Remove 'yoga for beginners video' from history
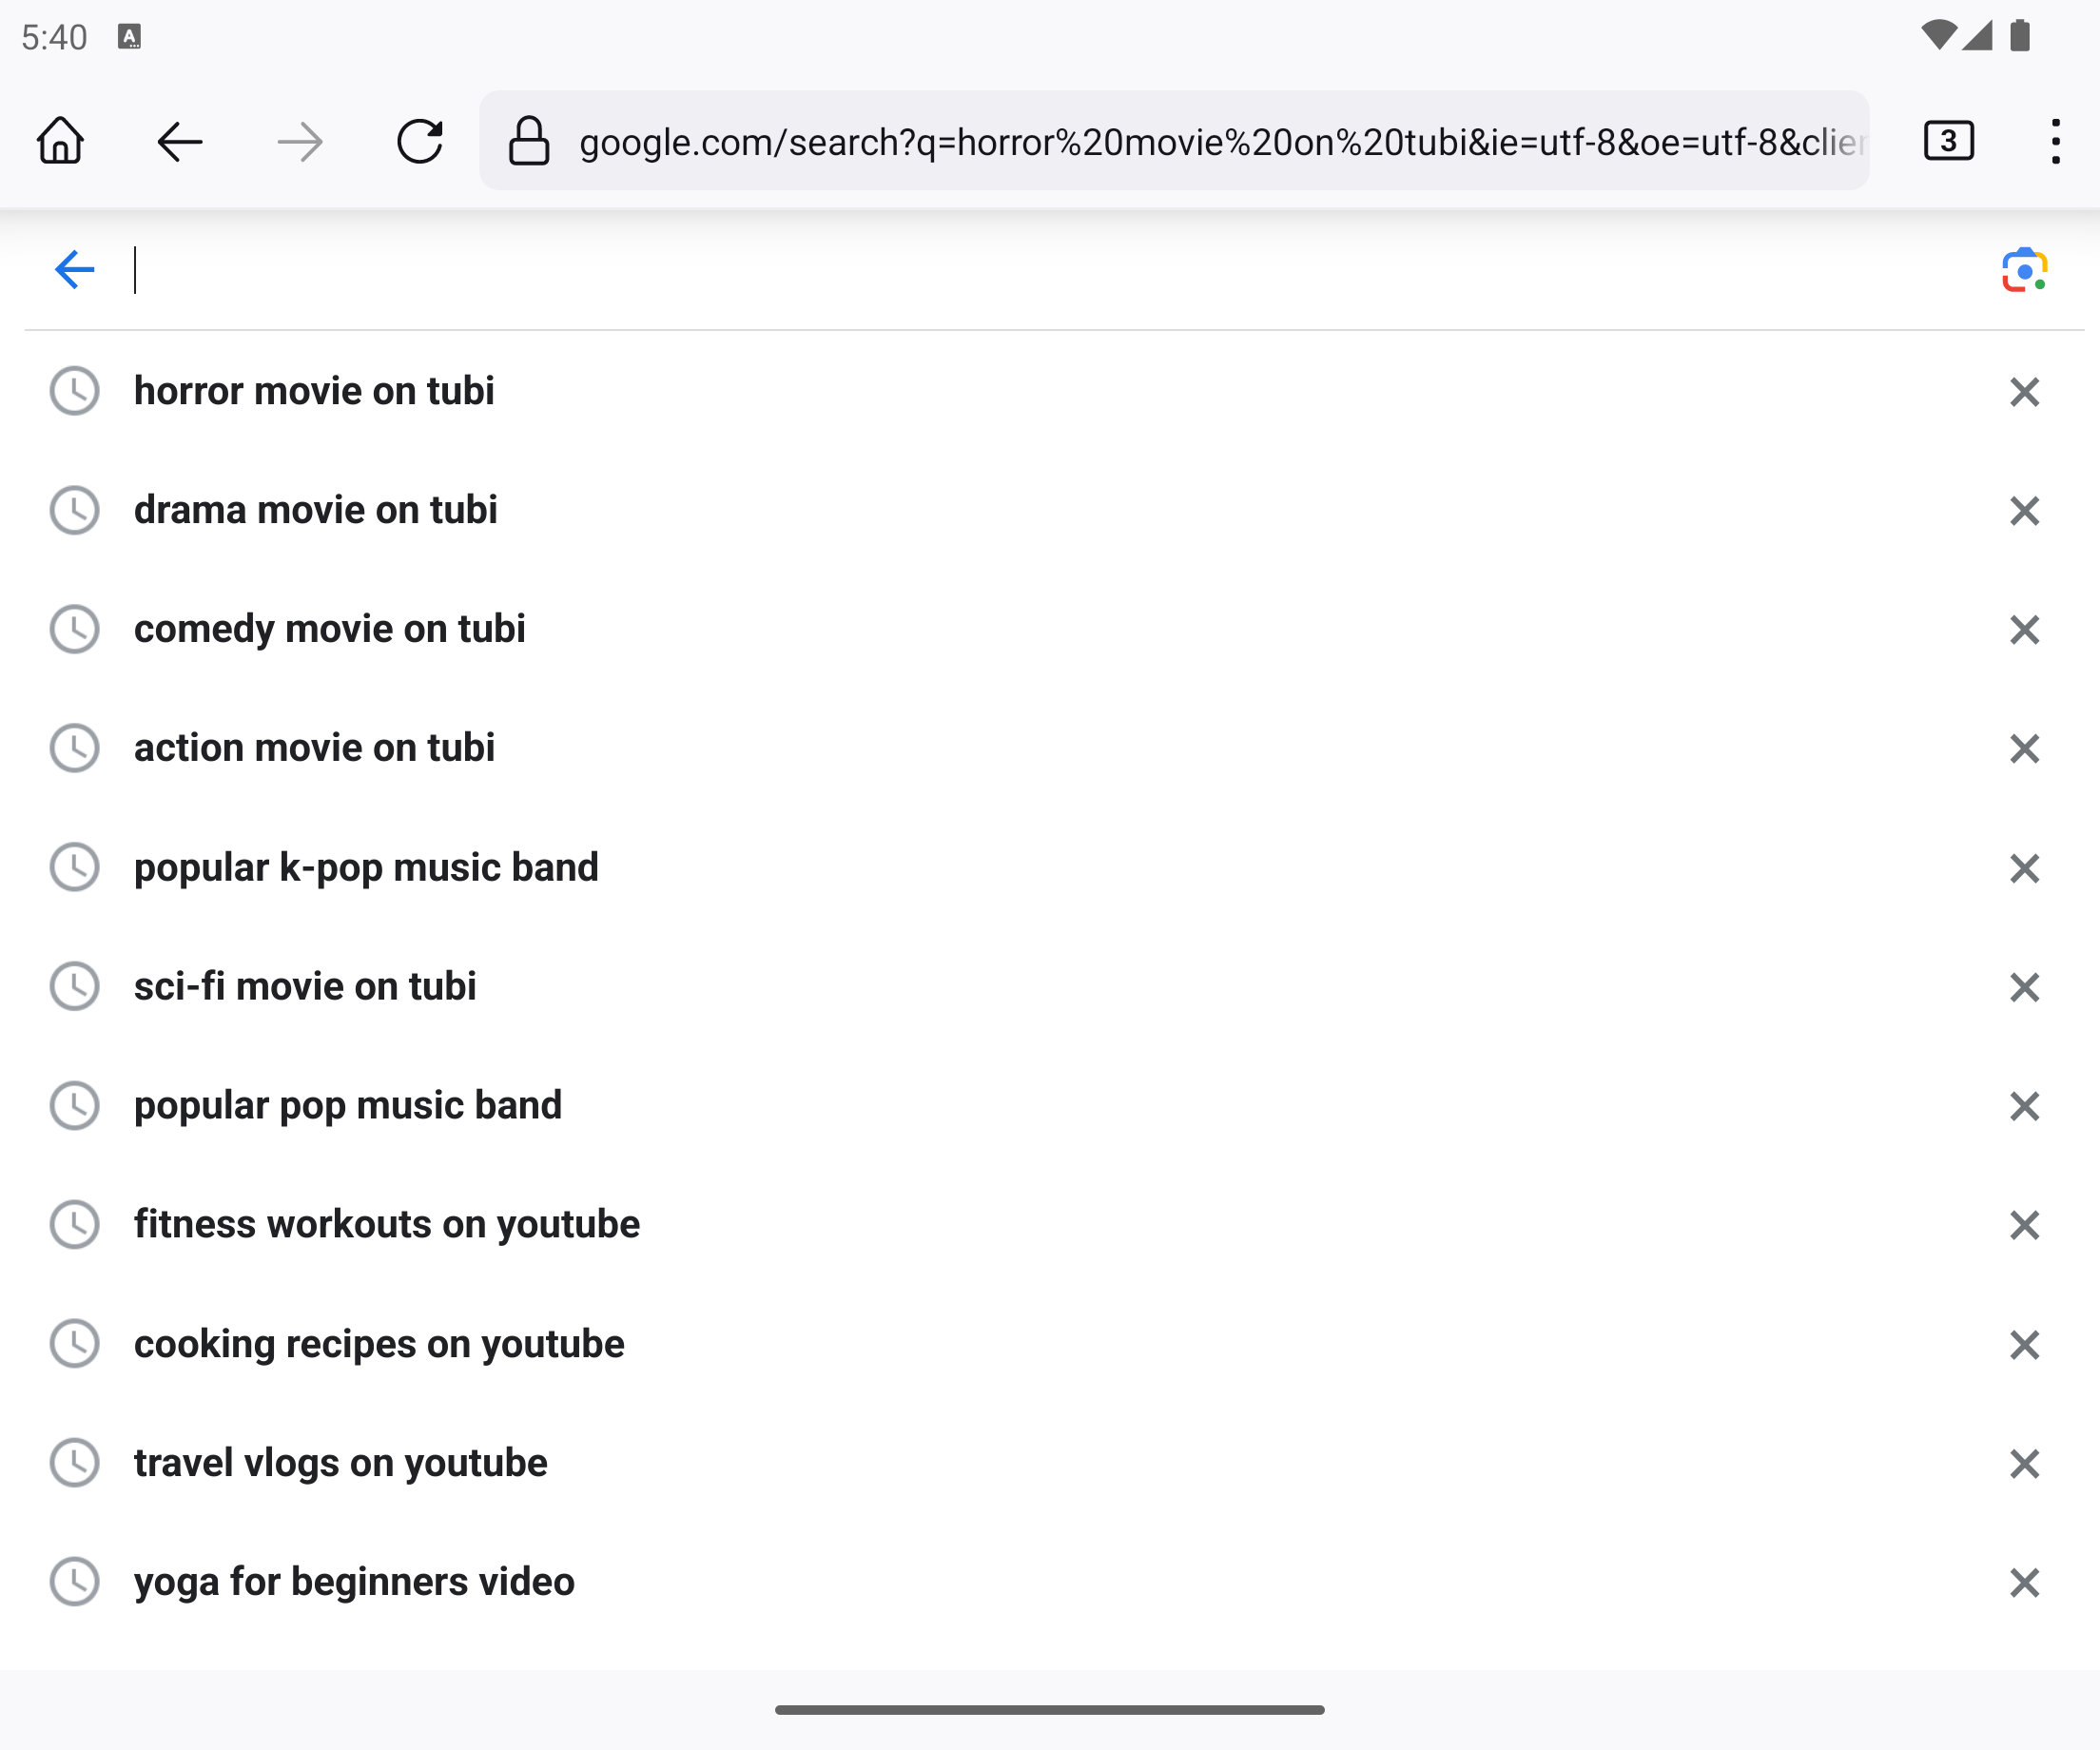Screen dimensions: 2100x1750 coord(2024,1583)
